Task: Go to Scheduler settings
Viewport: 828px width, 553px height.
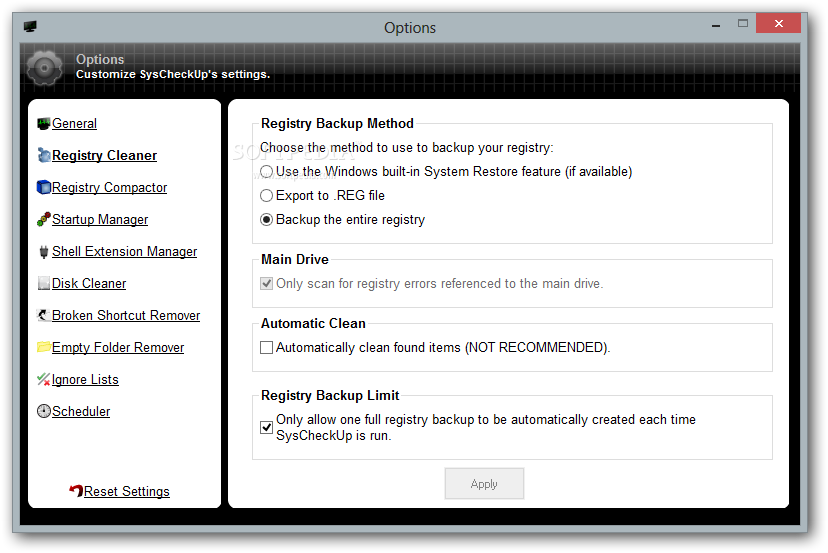Action: [81, 411]
